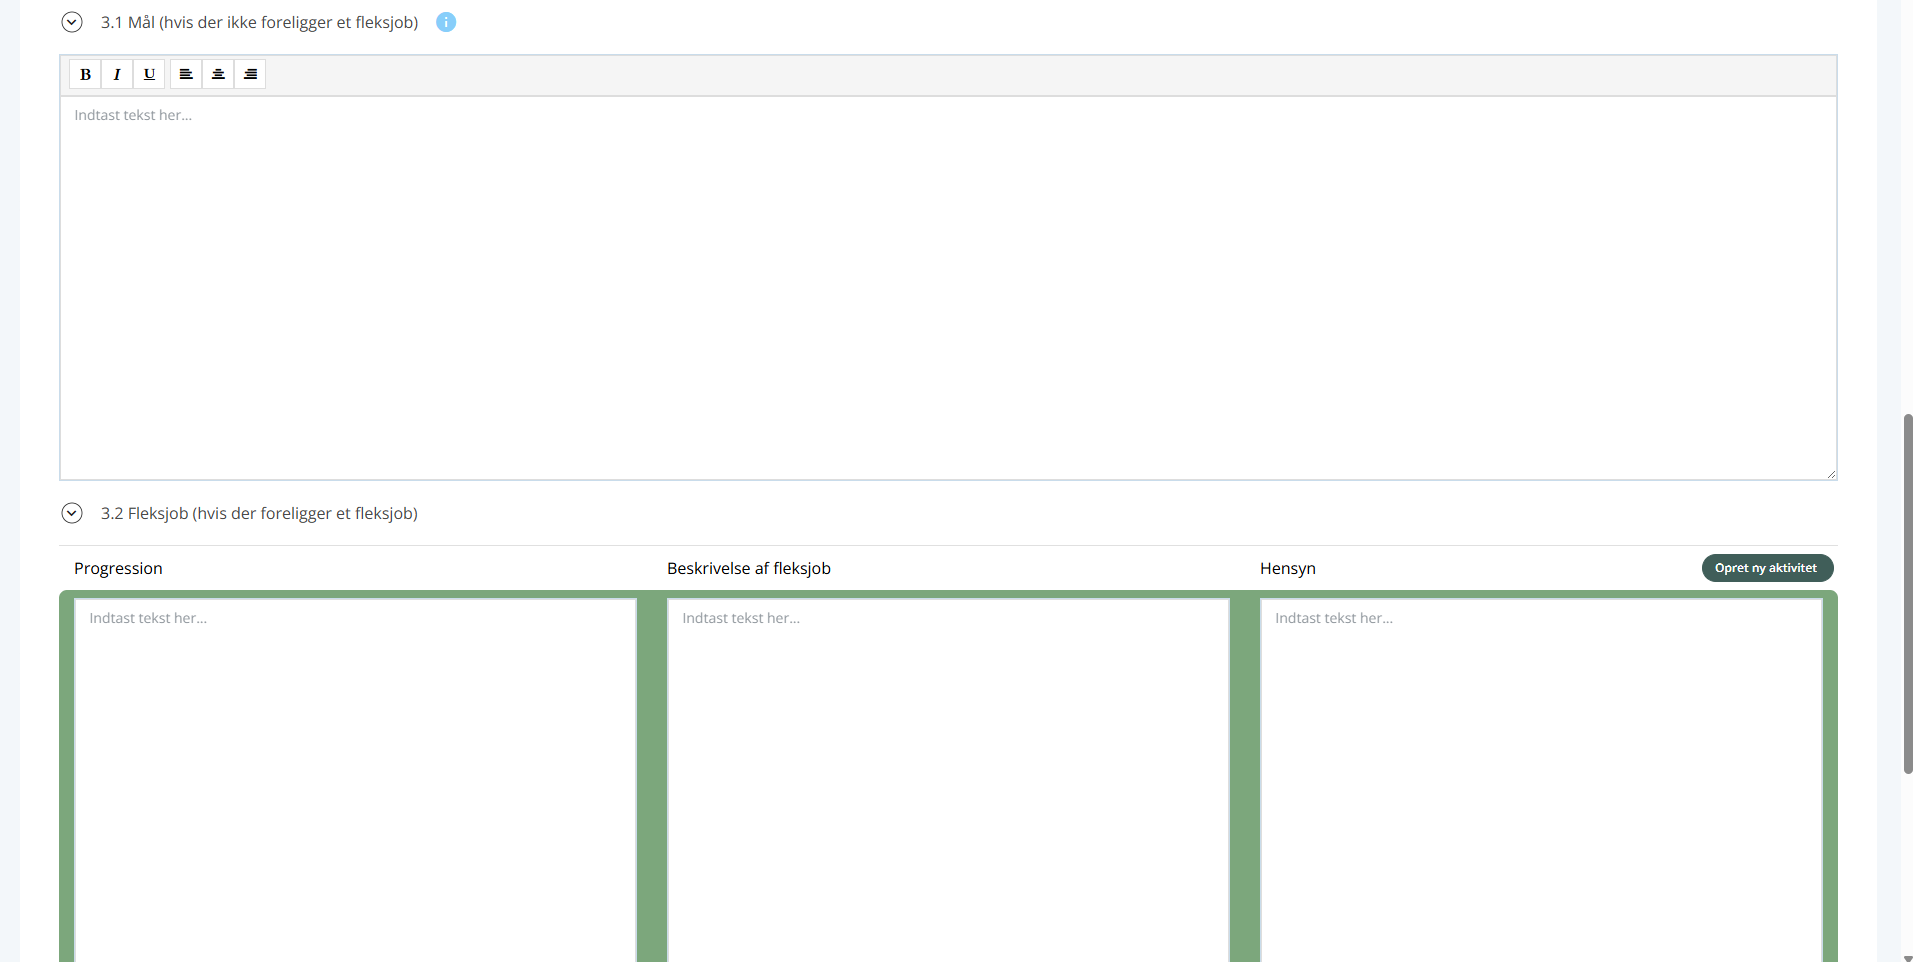Click the scroll-down arrow at the page bottom
1913x962 pixels.
point(1907,957)
